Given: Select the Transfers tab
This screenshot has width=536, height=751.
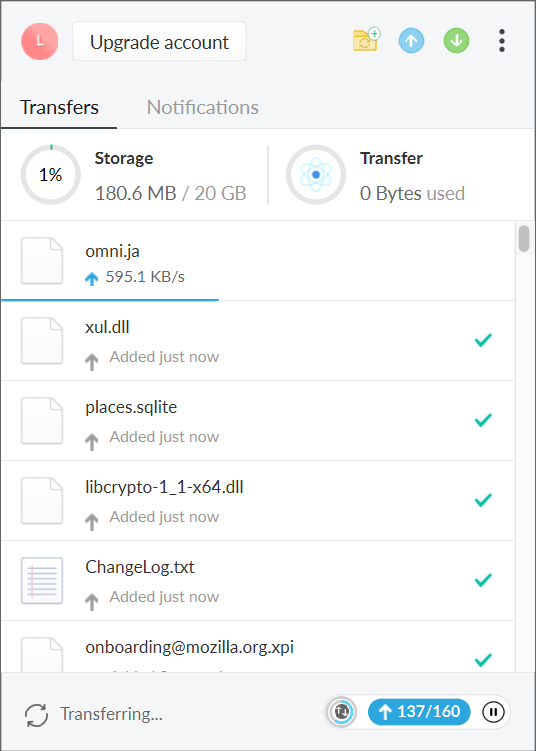Looking at the screenshot, I should [59, 107].
